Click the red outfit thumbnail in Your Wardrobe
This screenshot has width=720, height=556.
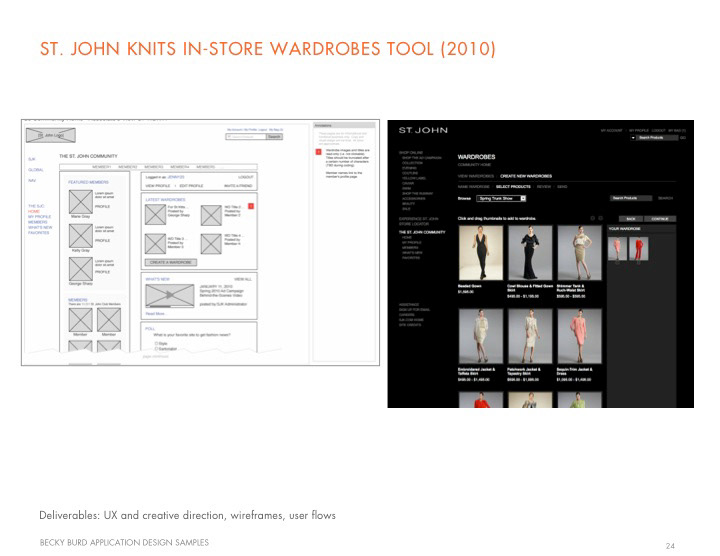(x=638, y=249)
